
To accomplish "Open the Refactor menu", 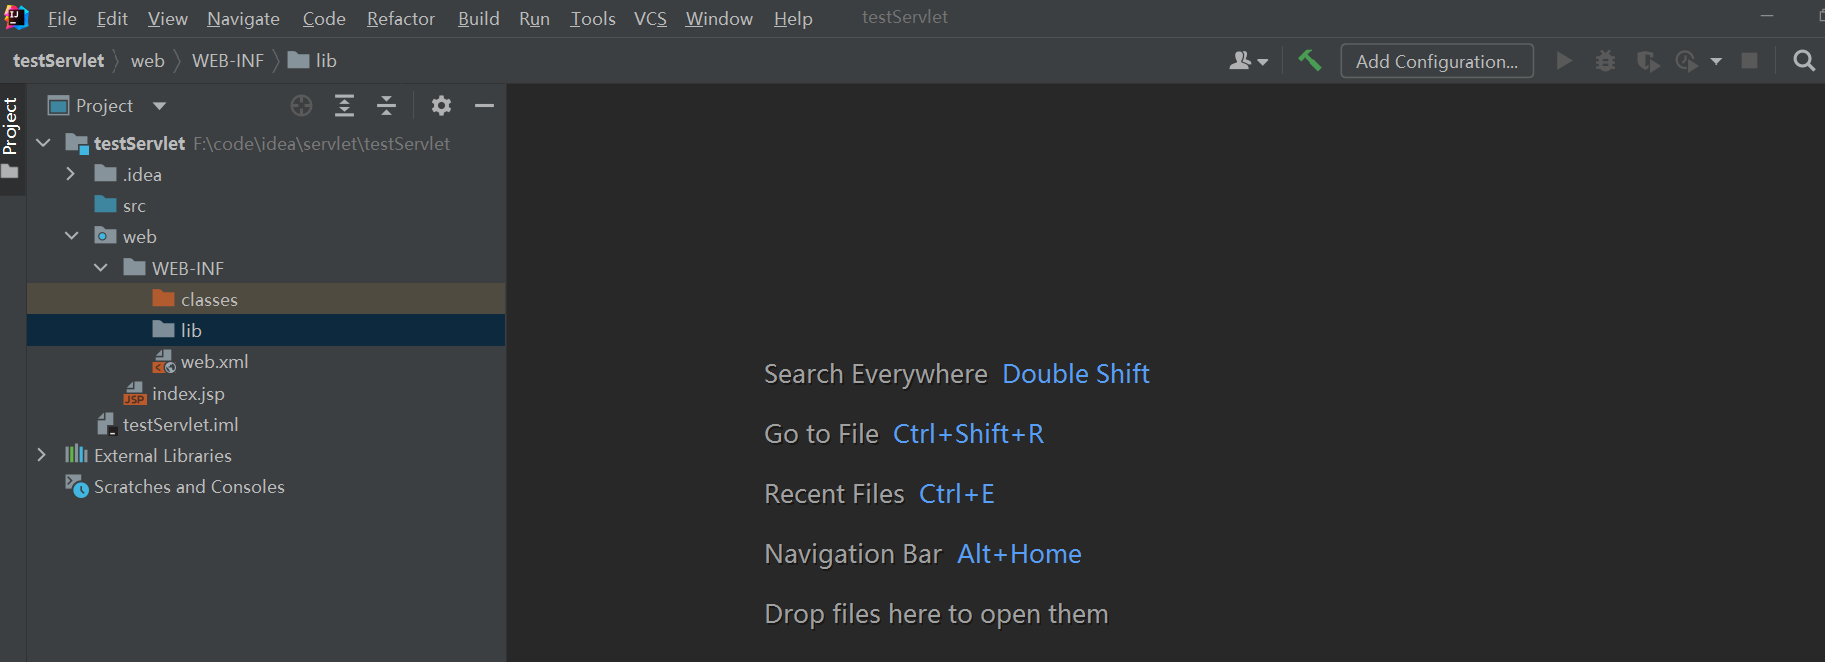I will point(400,19).
